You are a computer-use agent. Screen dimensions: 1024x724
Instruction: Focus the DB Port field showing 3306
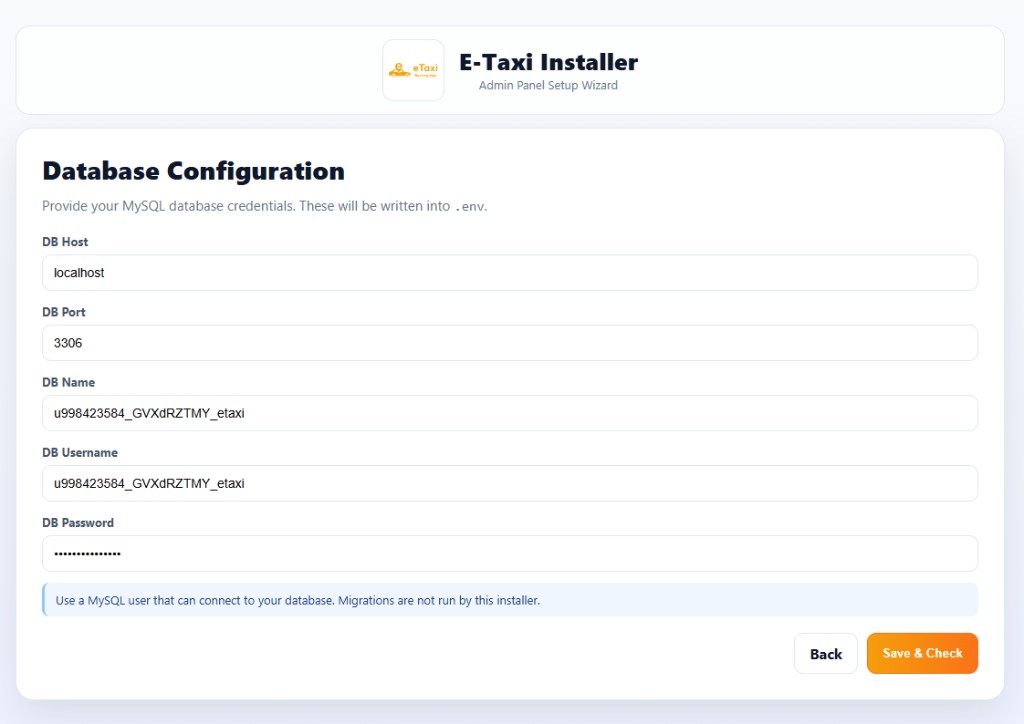pyautogui.click(x=509, y=343)
